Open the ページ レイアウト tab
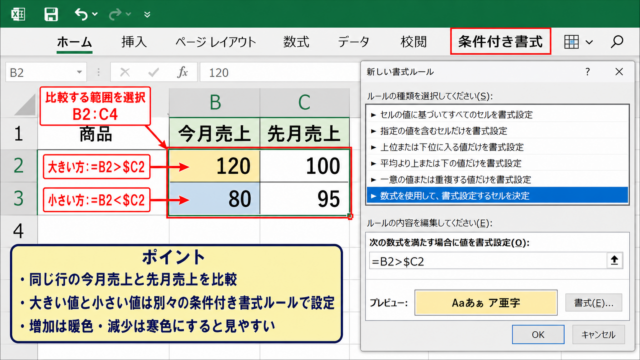The image size is (640, 360). coord(216,42)
